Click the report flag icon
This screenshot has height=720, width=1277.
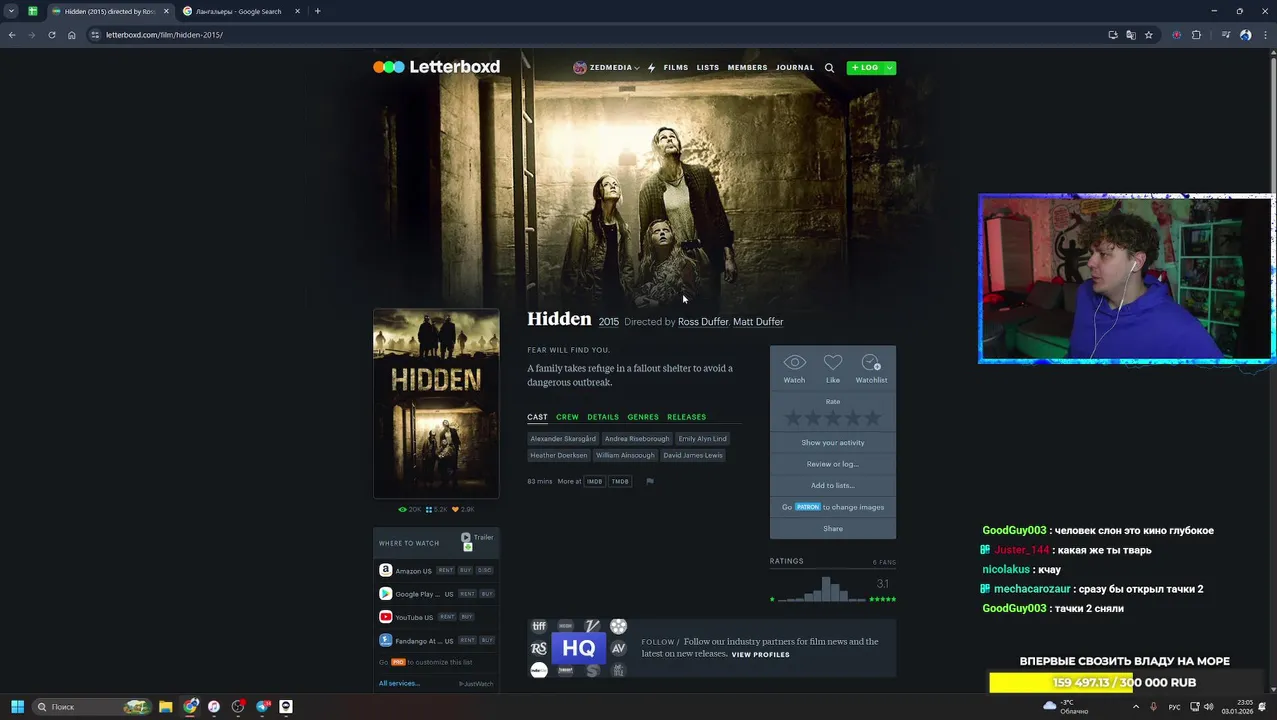click(650, 481)
